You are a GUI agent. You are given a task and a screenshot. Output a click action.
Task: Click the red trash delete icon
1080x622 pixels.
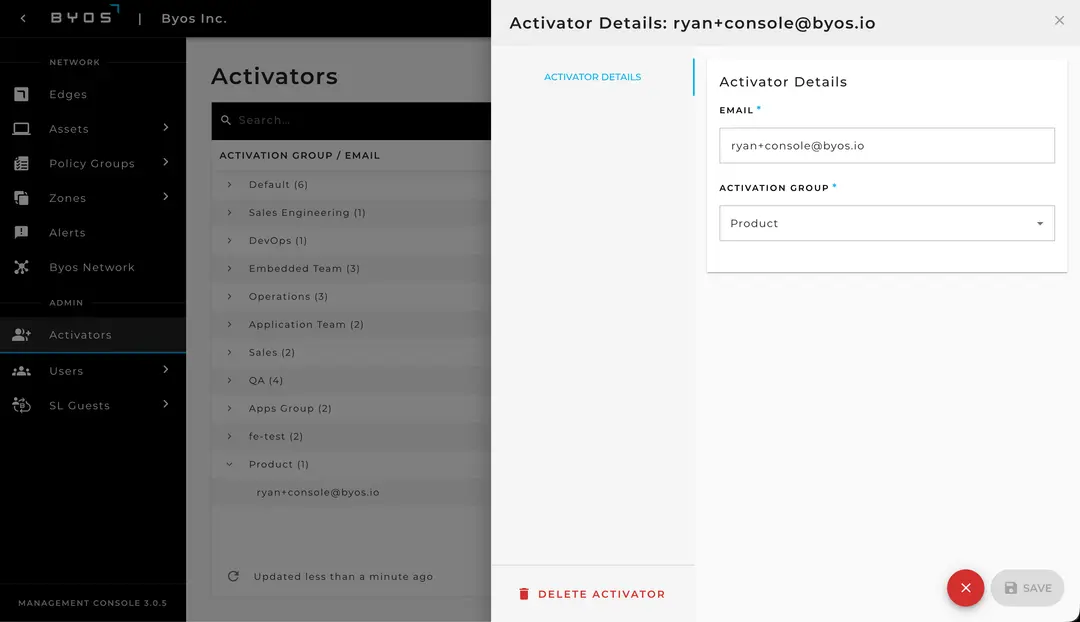(x=523, y=594)
